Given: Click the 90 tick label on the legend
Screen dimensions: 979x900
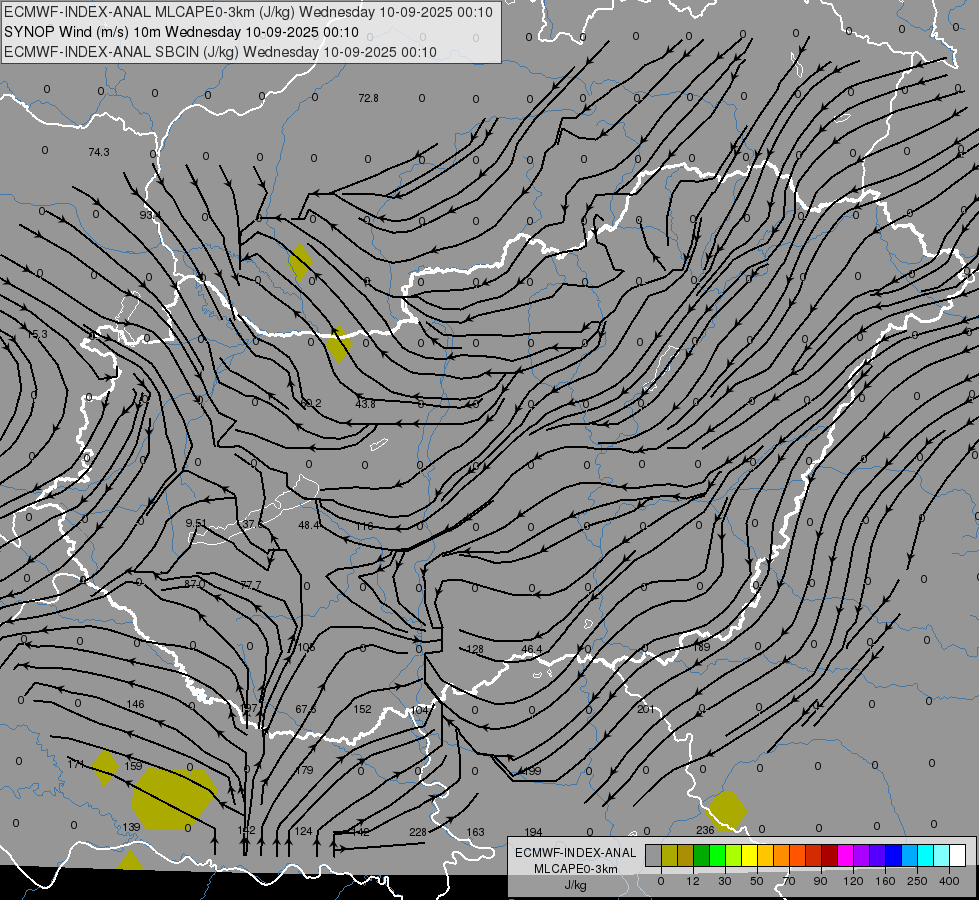Looking at the screenshot, I should pyautogui.click(x=821, y=881).
